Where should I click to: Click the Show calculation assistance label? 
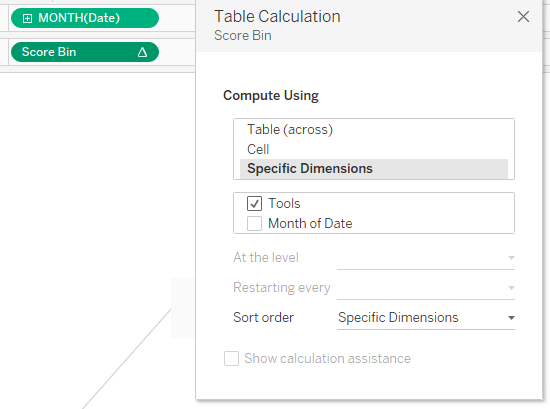click(327, 358)
